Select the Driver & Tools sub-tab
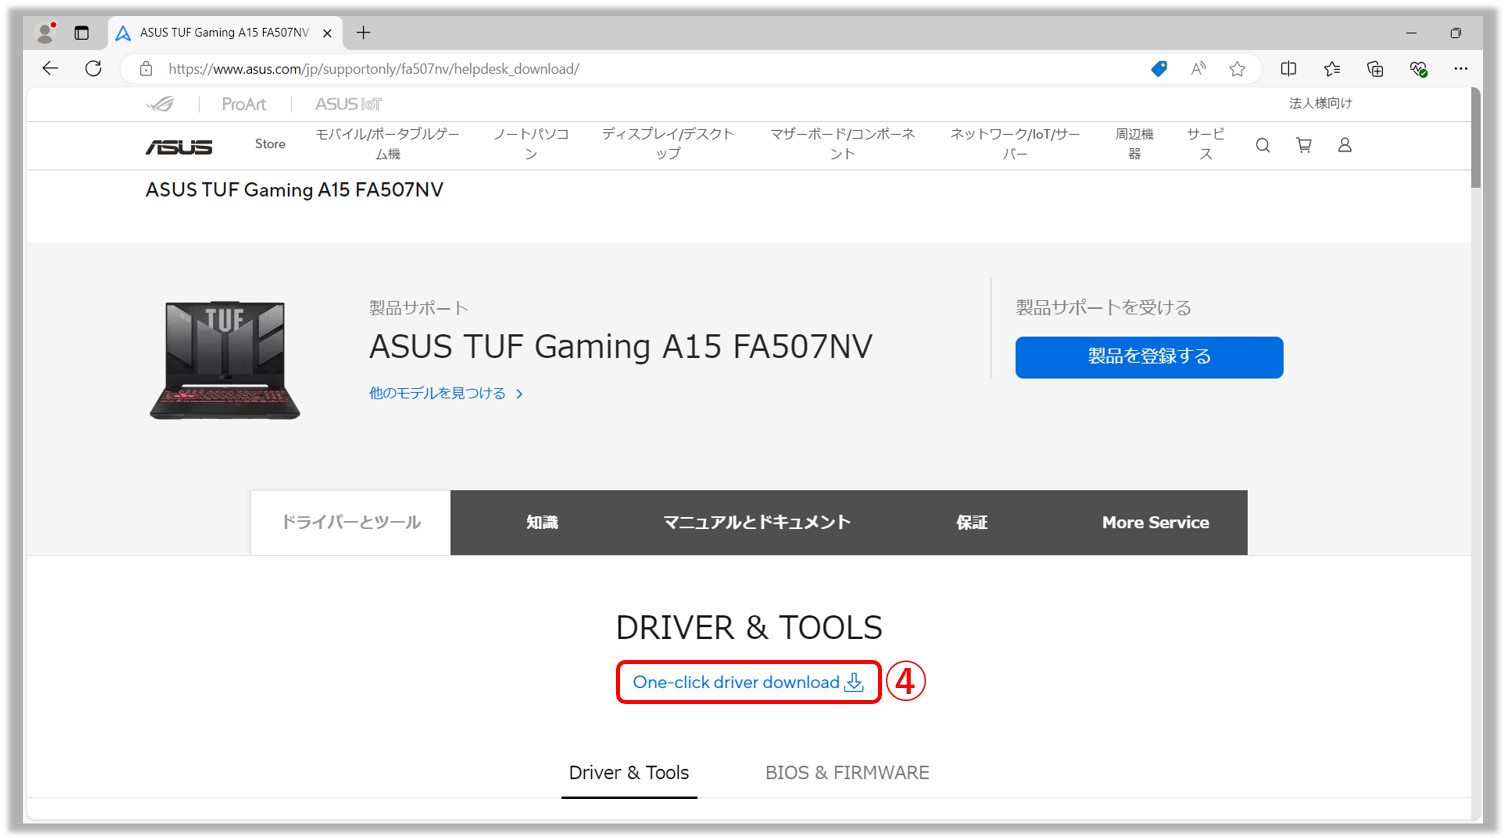The image size is (1506, 838). point(629,772)
